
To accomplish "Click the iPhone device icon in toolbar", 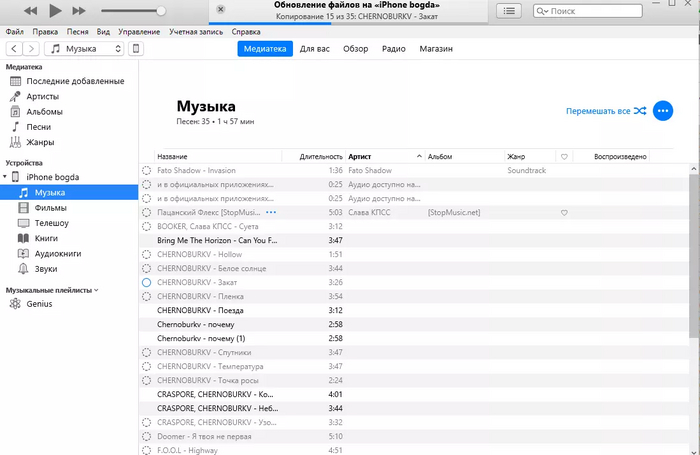I will [x=136, y=48].
